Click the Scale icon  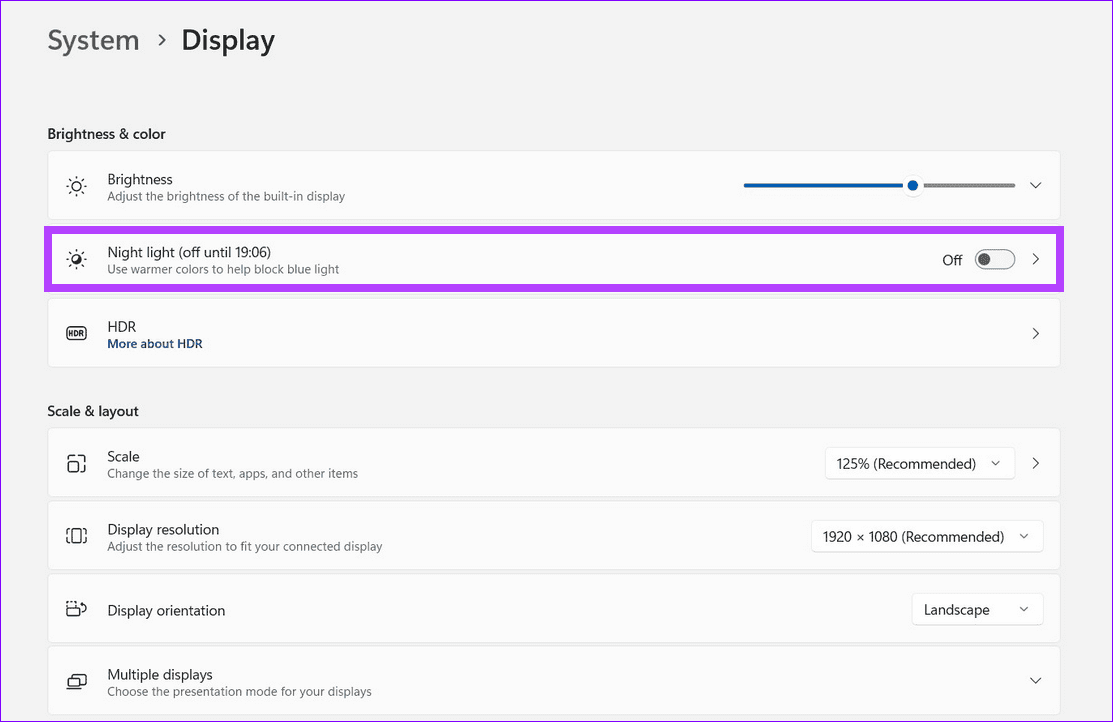tap(77, 464)
